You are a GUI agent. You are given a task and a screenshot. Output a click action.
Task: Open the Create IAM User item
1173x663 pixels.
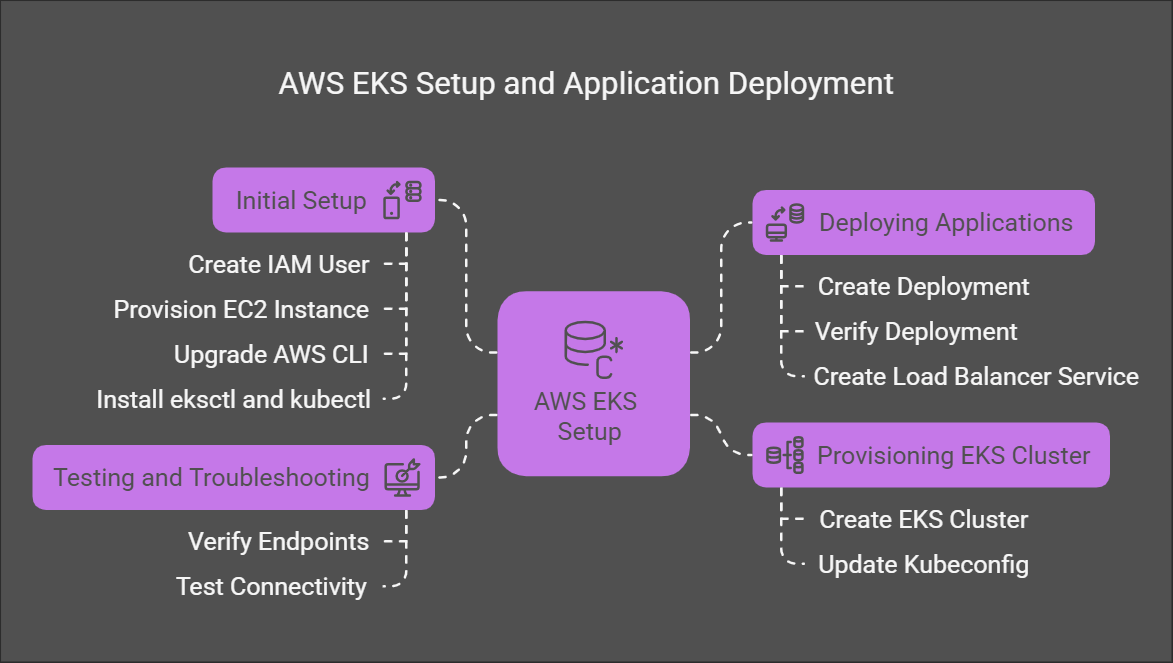(x=278, y=264)
